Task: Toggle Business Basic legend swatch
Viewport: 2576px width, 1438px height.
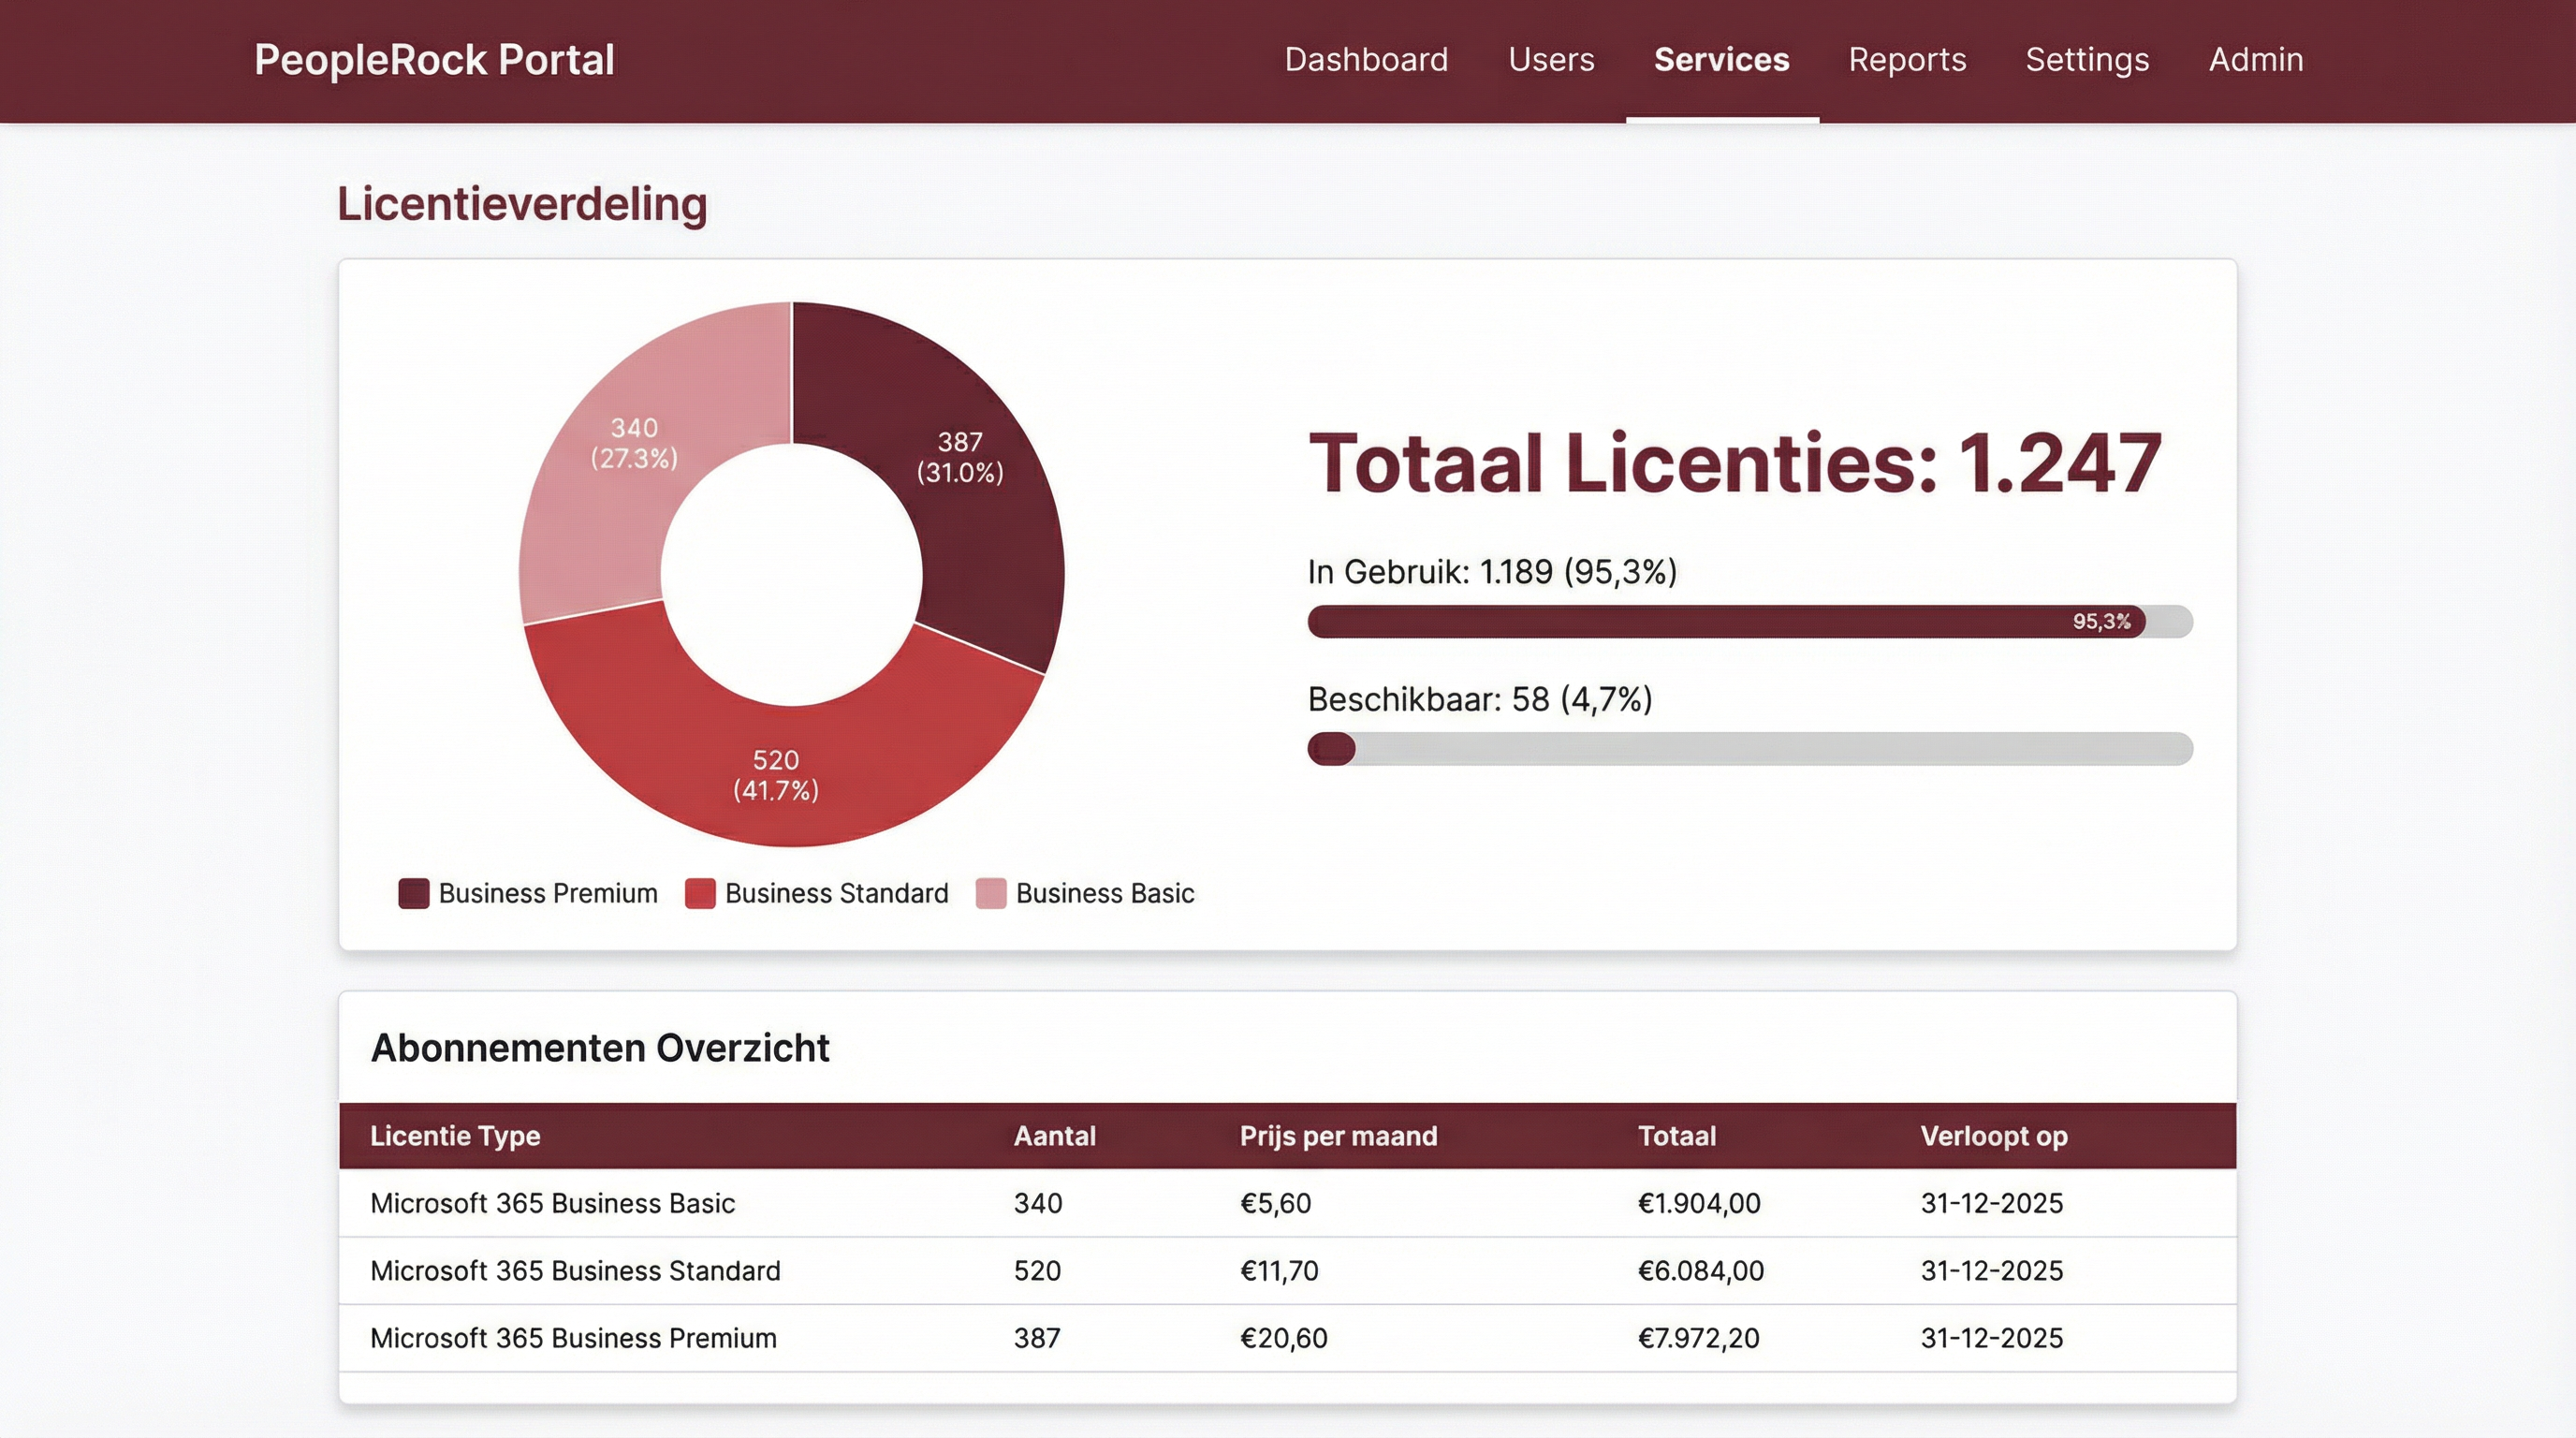Action: (990, 893)
